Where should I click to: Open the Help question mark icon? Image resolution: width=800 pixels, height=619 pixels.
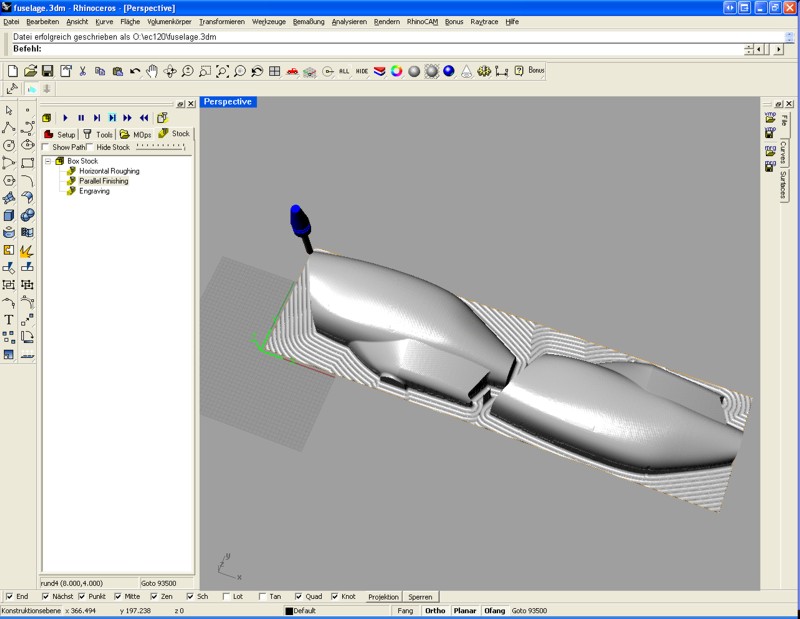pyautogui.click(x=519, y=71)
